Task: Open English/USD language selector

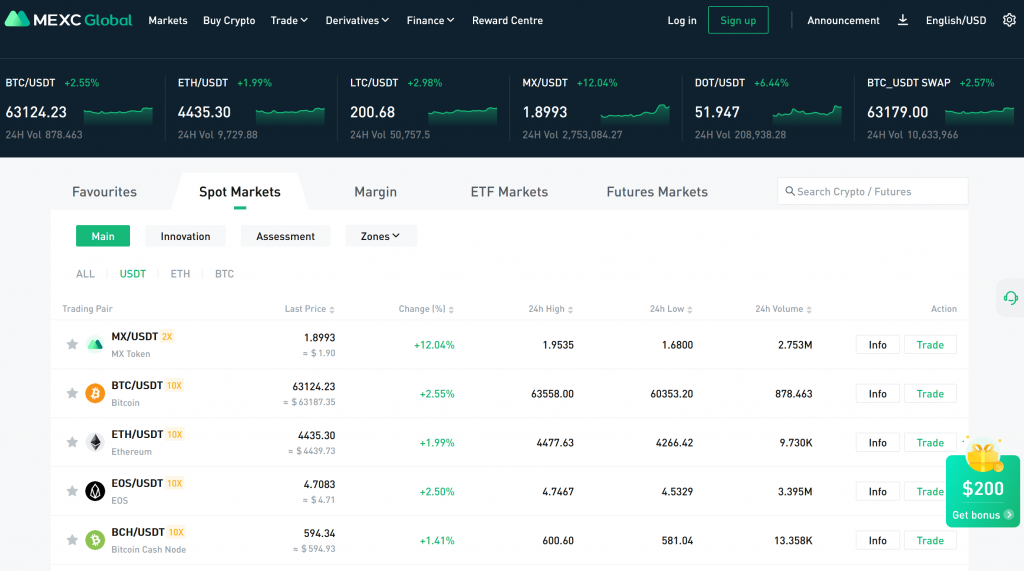Action: 956,20
